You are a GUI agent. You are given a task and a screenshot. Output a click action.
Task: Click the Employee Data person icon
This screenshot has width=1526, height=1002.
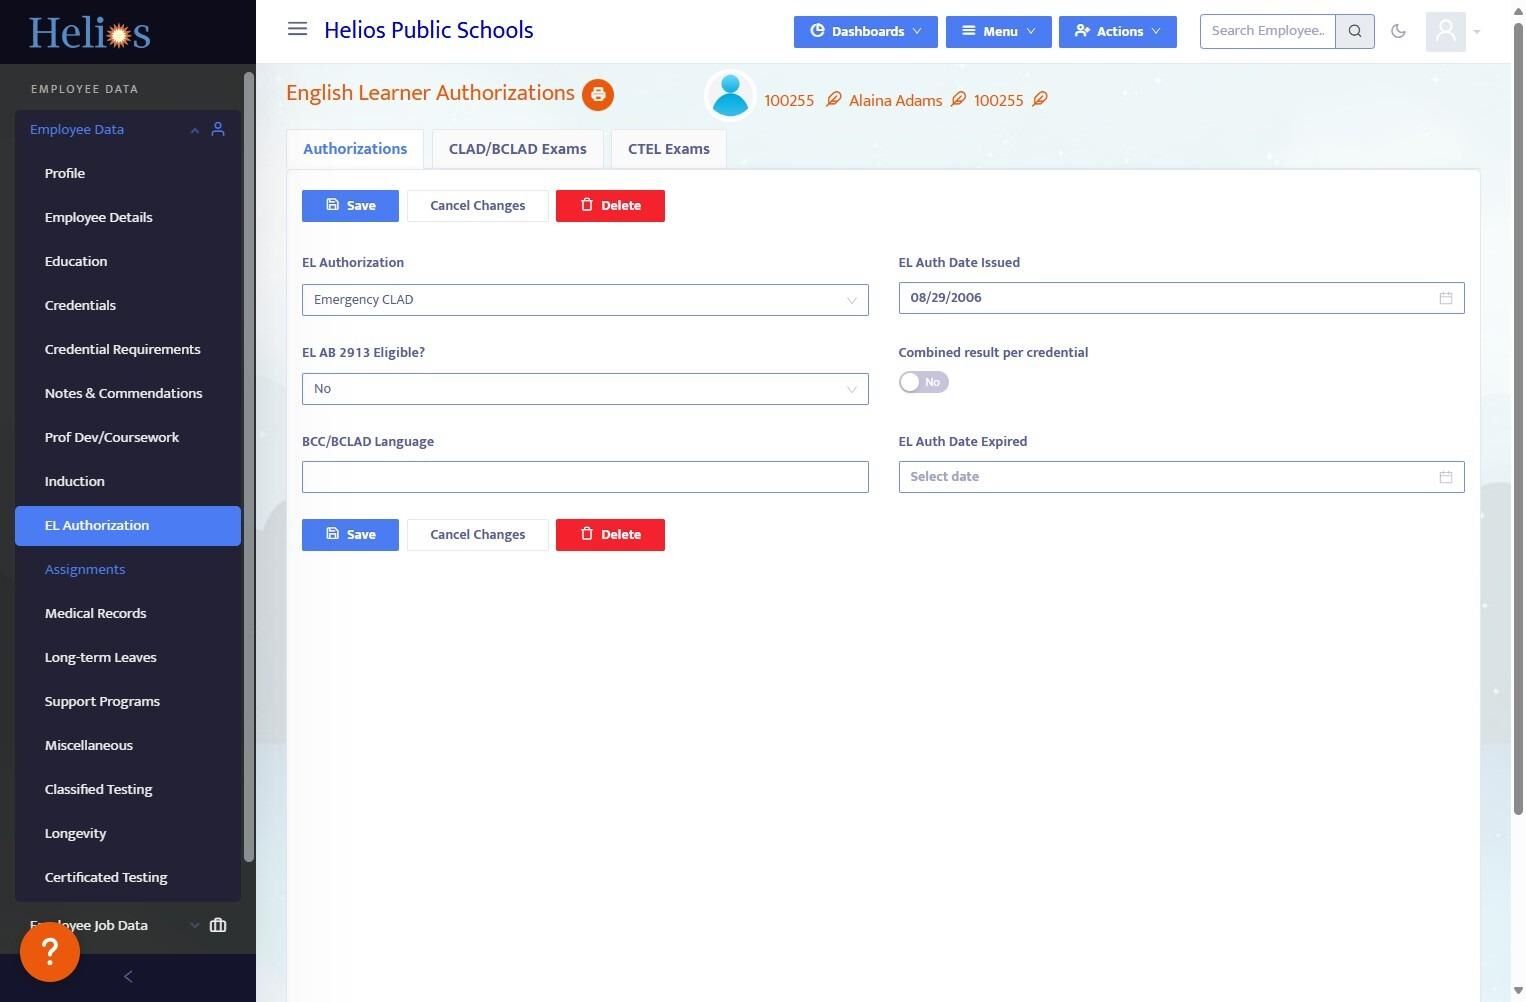click(218, 129)
